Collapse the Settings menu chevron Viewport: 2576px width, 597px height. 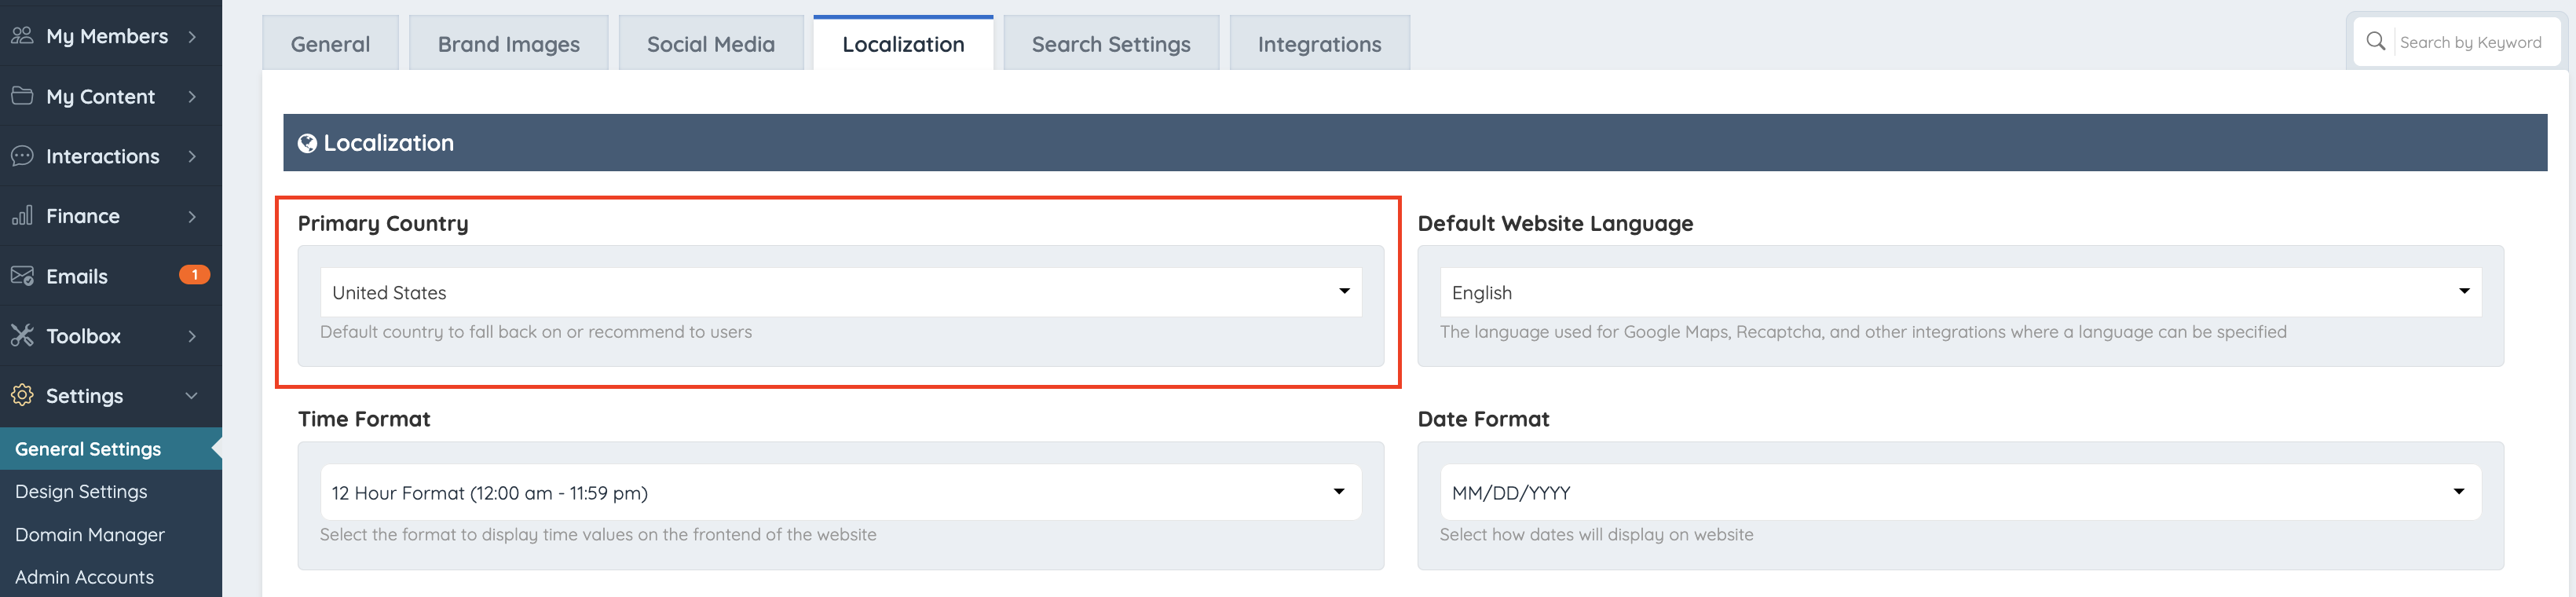click(191, 396)
